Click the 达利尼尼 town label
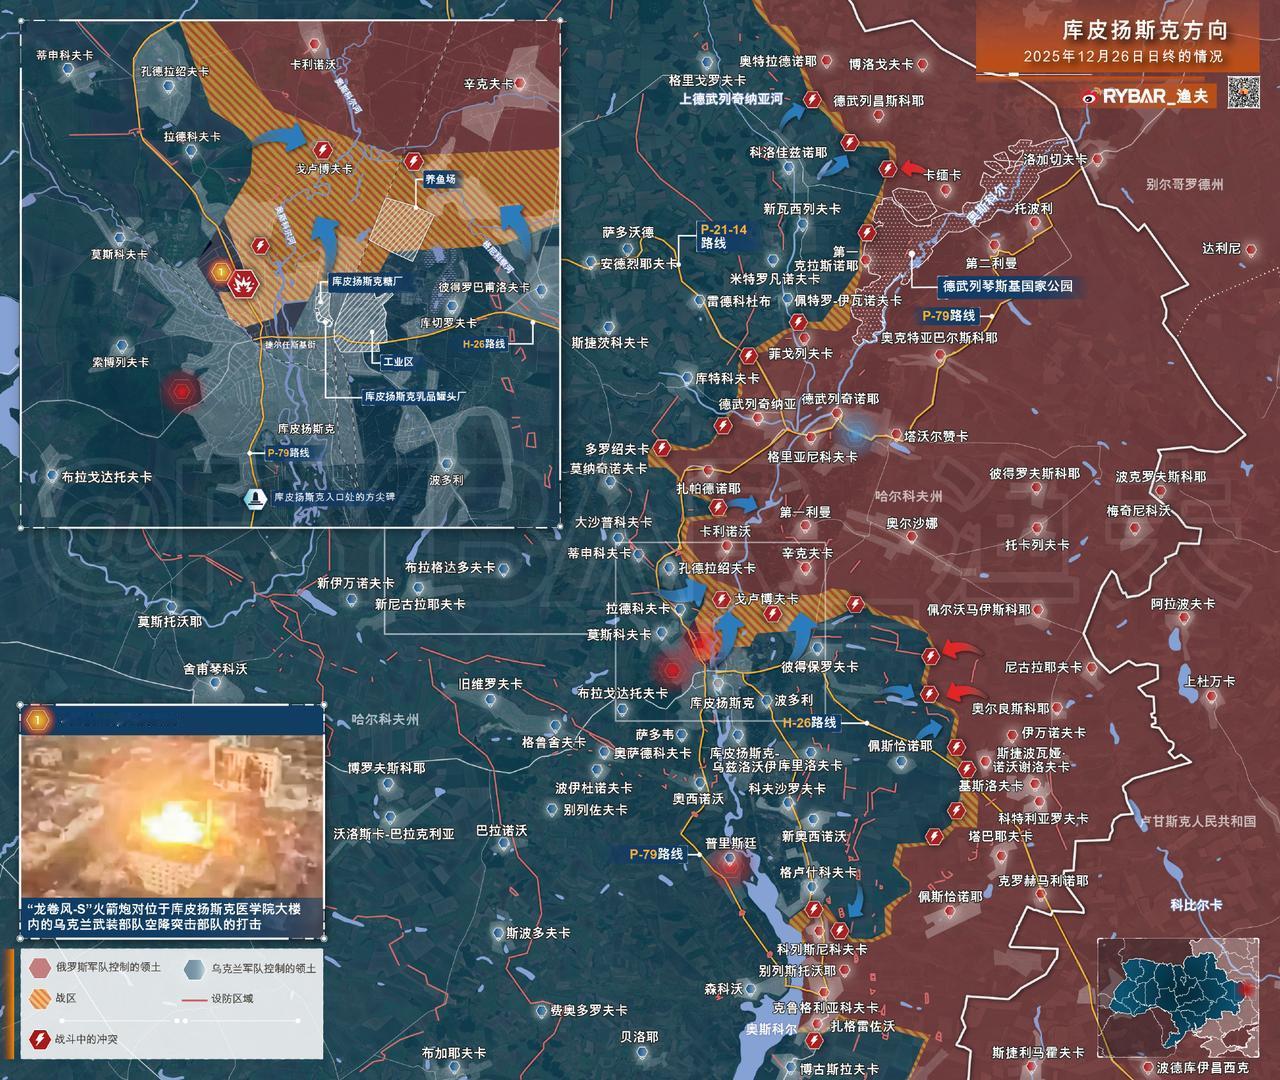This screenshot has width=1280, height=1080. (1221, 248)
